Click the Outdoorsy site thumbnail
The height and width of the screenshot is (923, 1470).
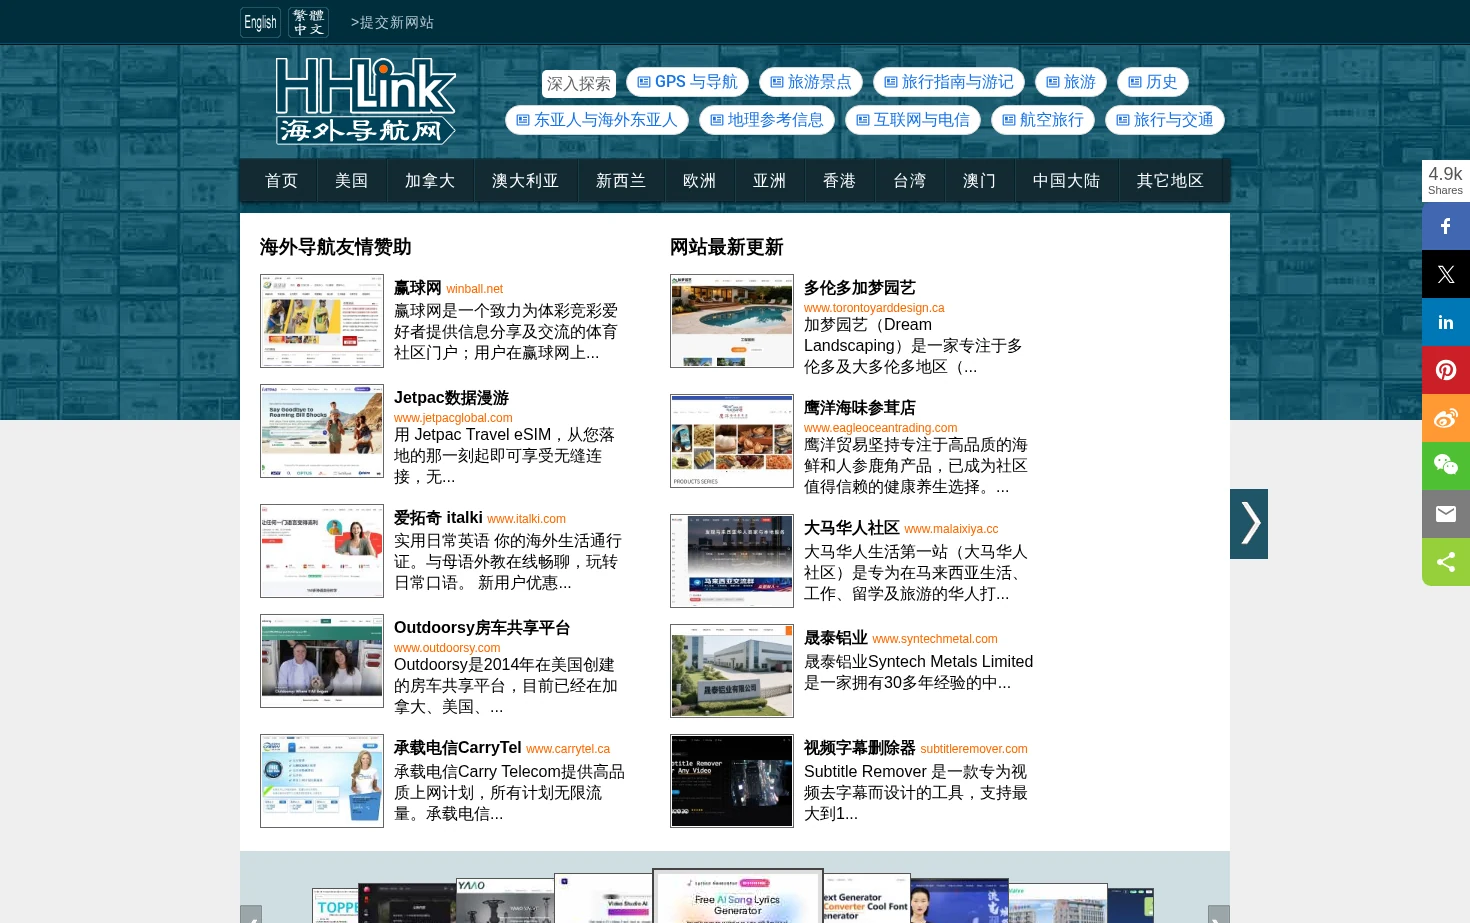(x=322, y=661)
